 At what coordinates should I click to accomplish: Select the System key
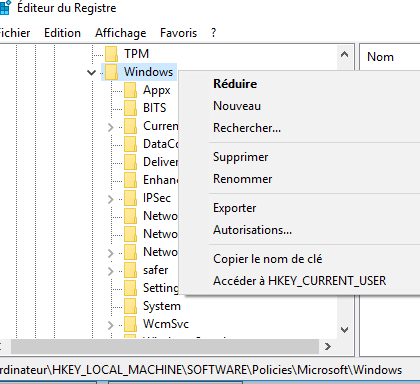pos(162,306)
